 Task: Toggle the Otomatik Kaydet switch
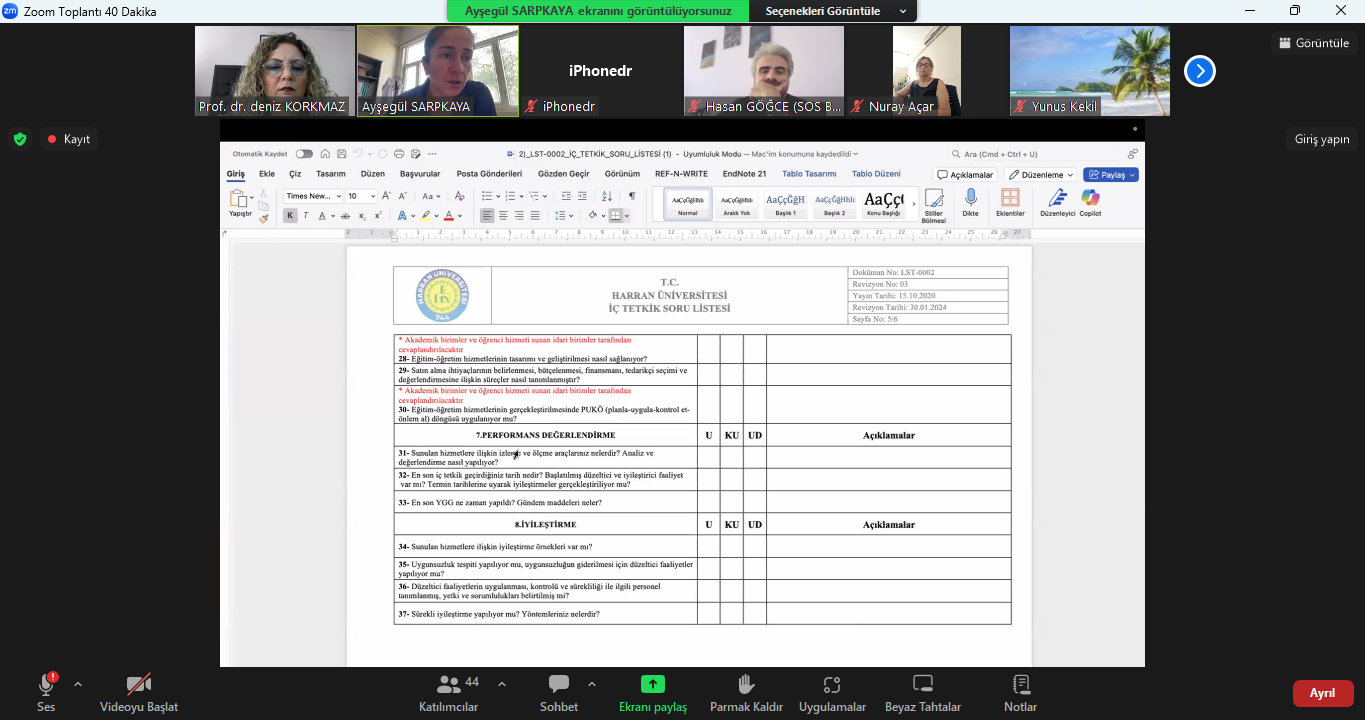(303, 154)
